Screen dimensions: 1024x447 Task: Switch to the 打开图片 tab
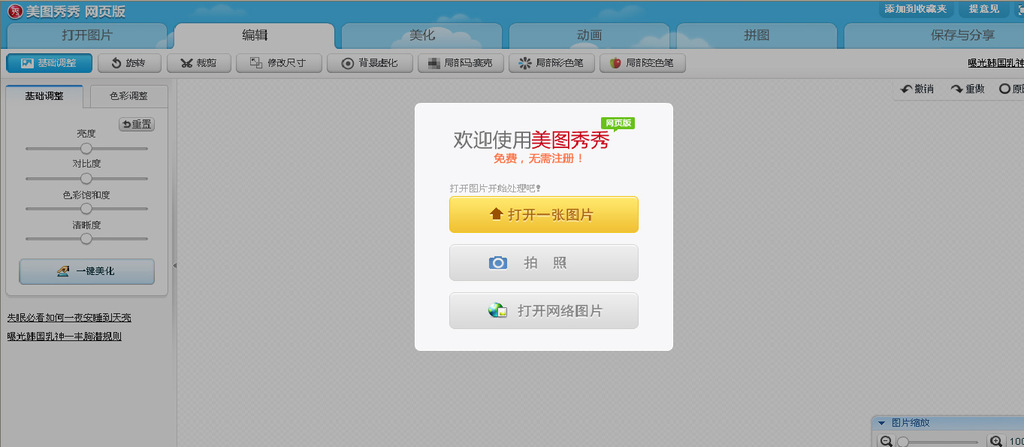point(87,35)
